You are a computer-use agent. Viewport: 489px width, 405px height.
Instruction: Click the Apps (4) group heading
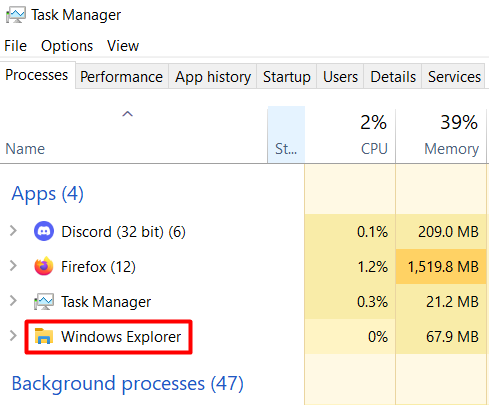48,194
